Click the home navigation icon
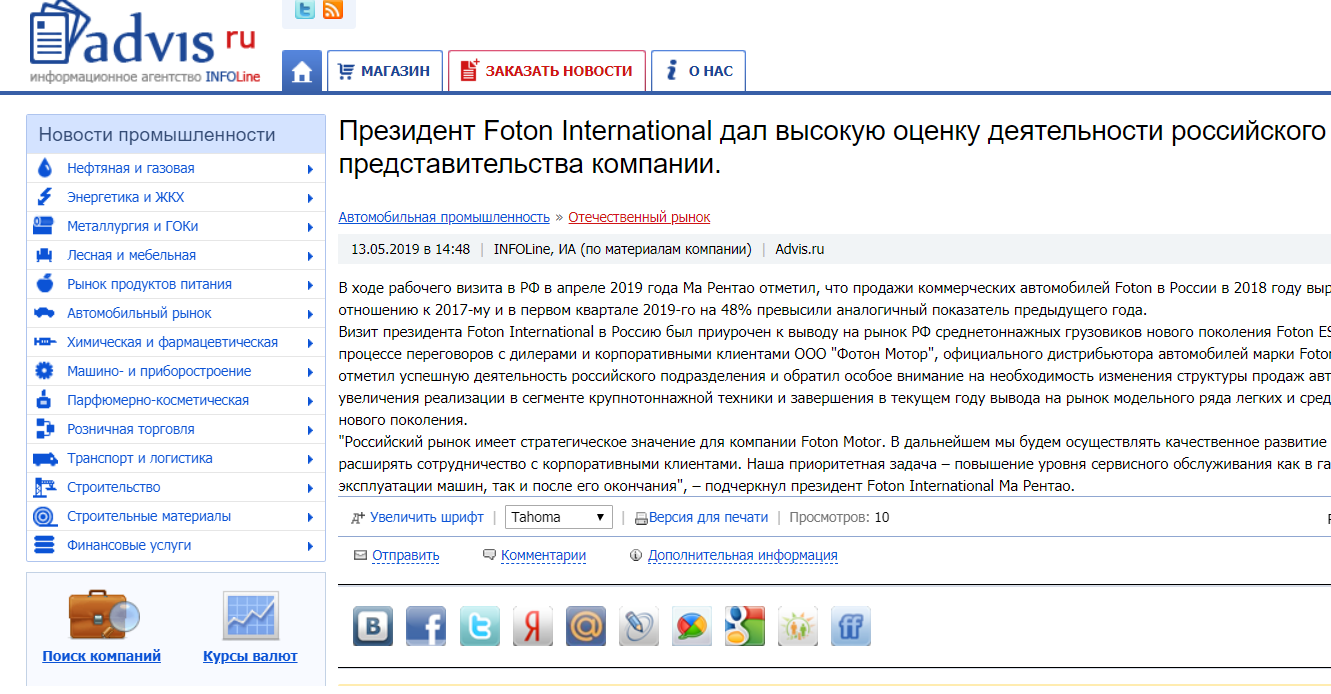 point(301,70)
